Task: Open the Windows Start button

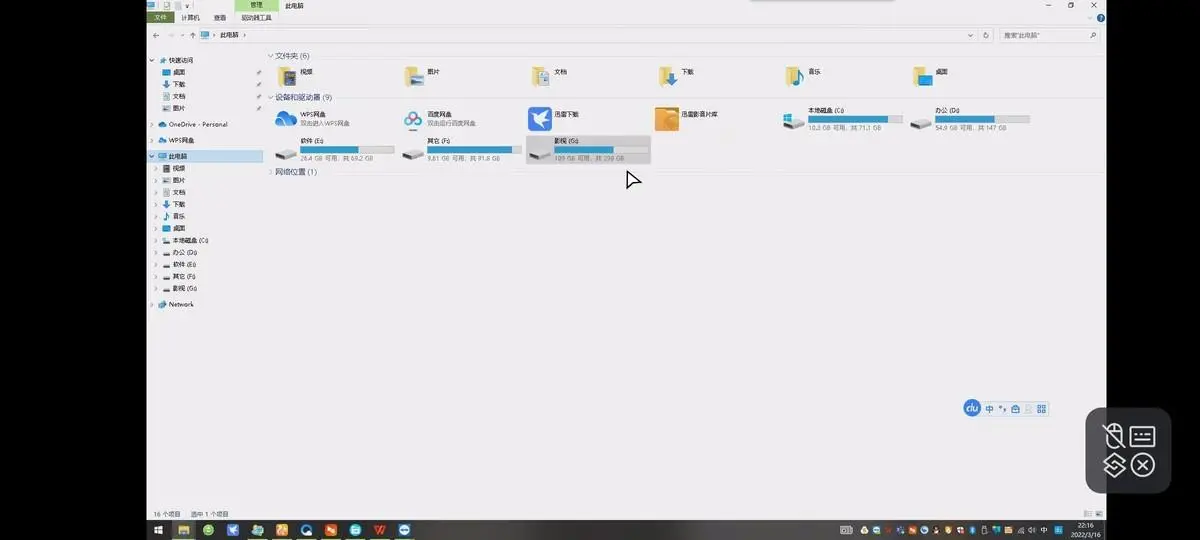Action: point(158,529)
